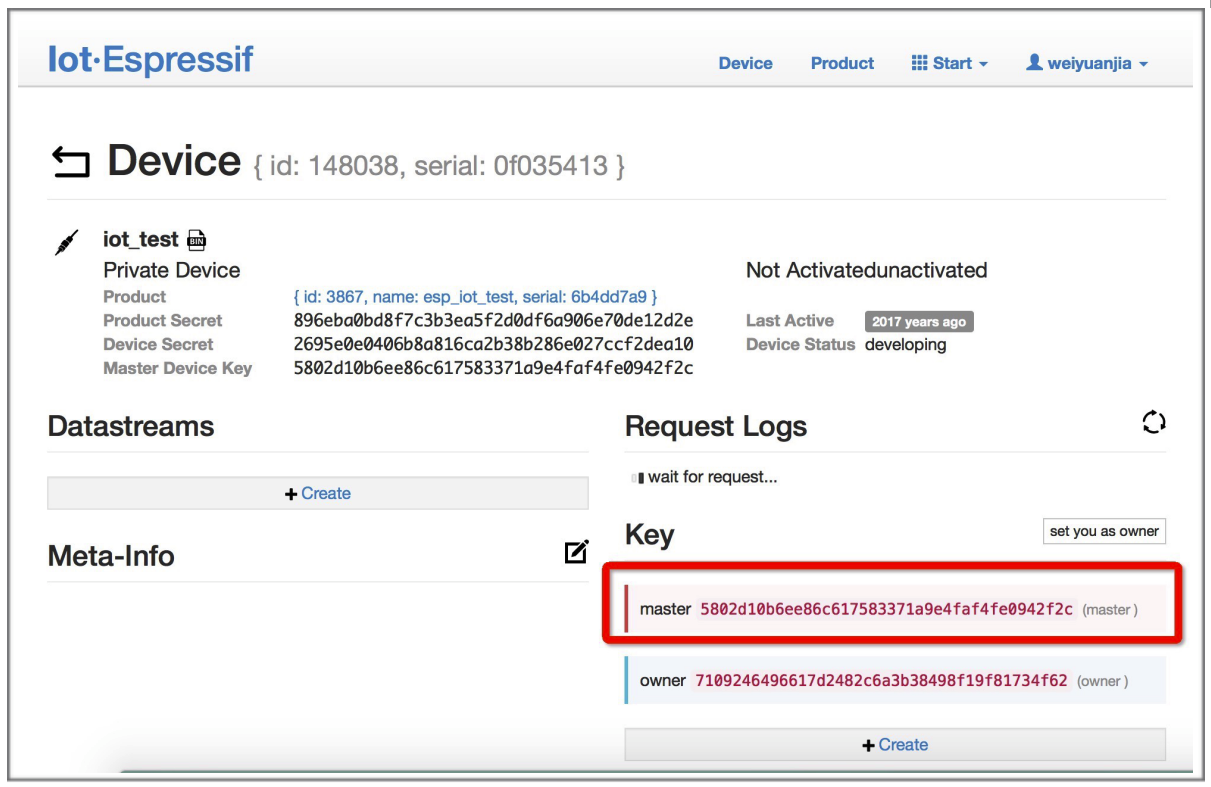
Task: Open the Start dropdown menu
Action: click(x=951, y=63)
